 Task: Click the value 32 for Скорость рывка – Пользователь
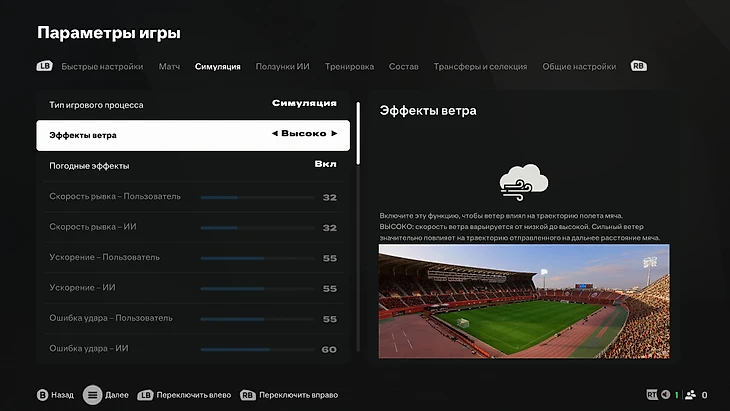330,197
